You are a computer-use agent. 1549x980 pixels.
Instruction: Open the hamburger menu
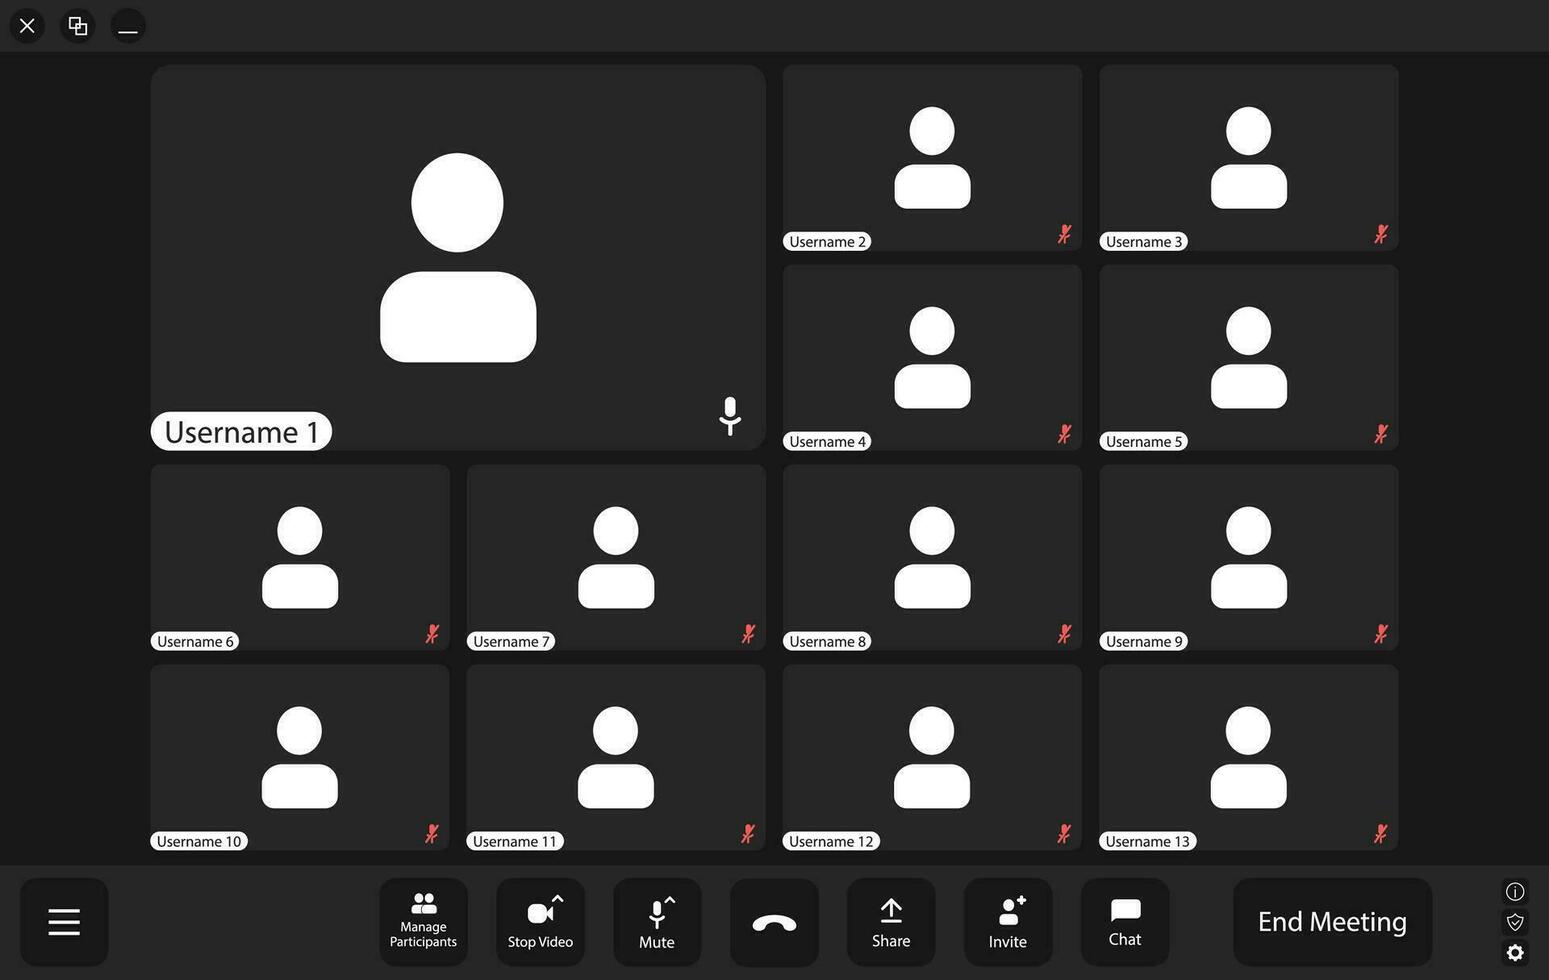(x=64, y=922)
